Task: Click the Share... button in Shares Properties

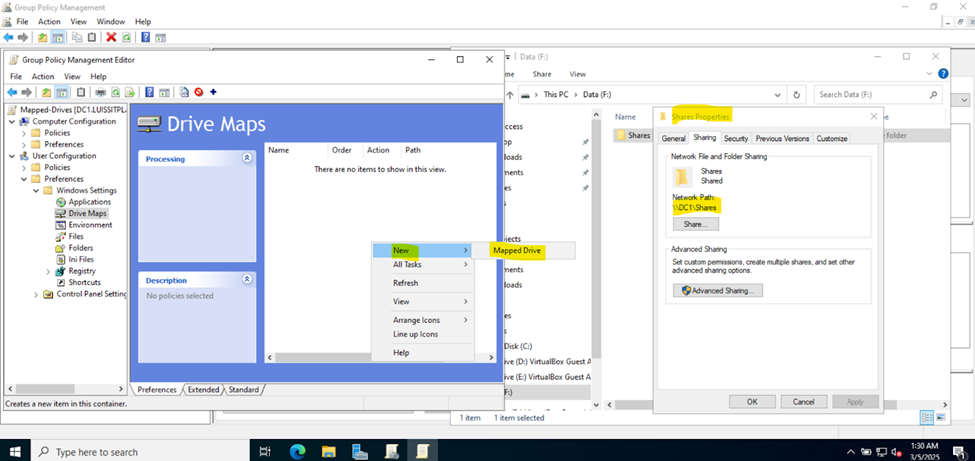Action: coord(696,224)
